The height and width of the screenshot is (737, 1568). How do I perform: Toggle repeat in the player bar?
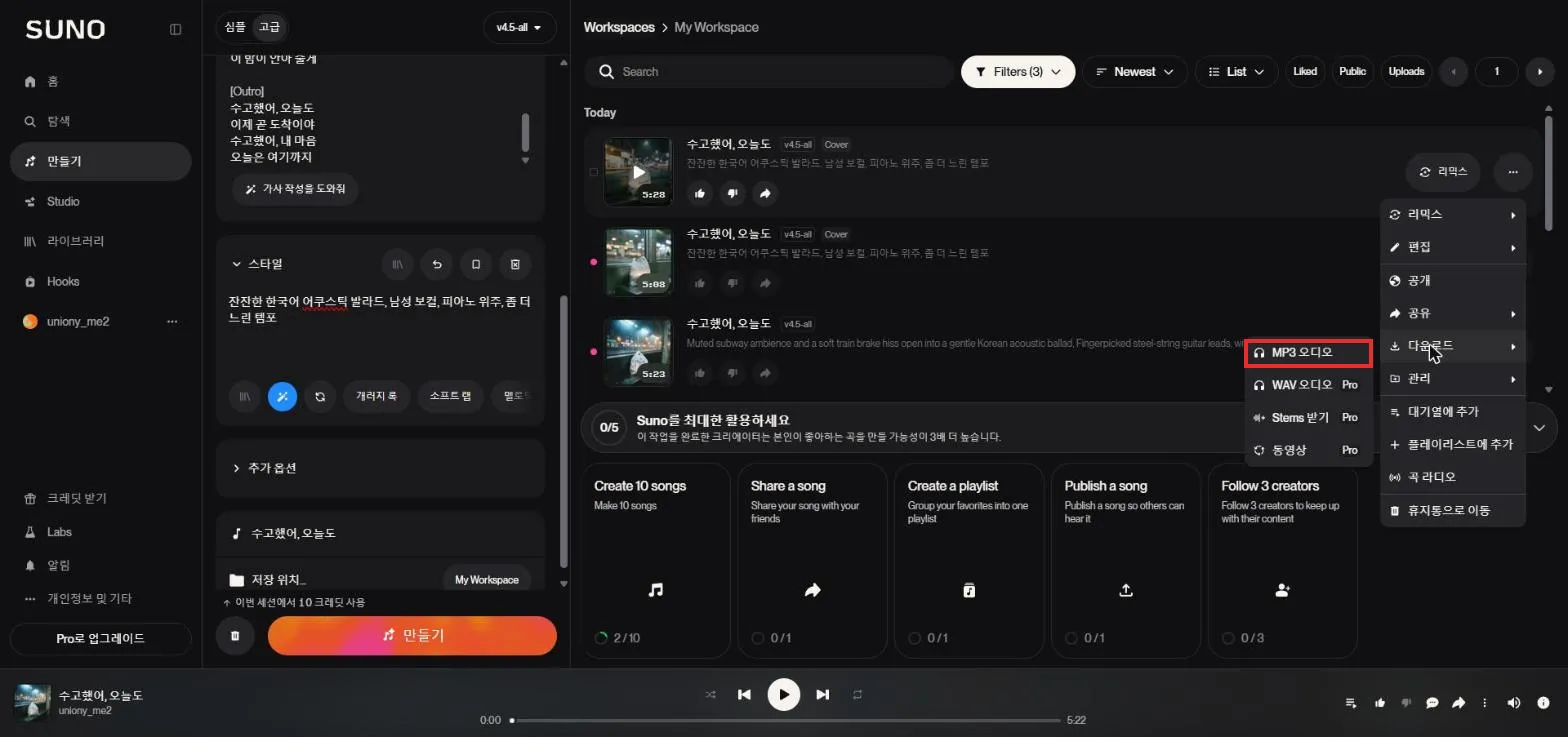(857, 694)
